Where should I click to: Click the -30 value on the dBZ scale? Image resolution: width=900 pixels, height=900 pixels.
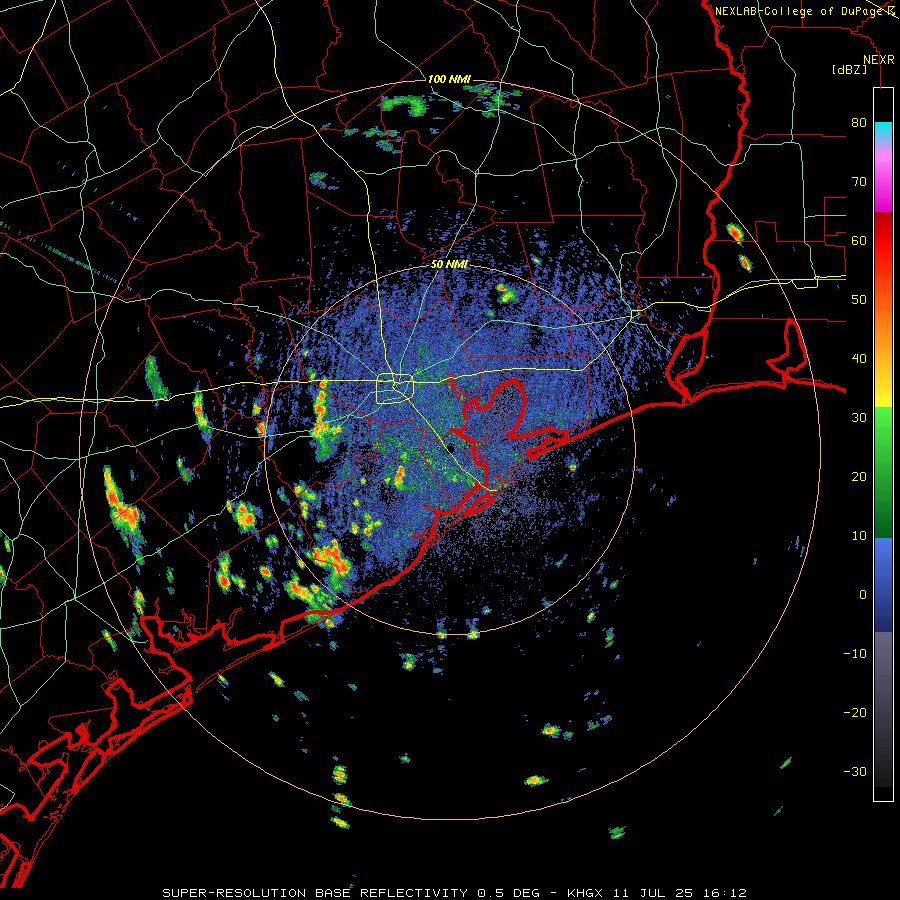[x=855, y=772]
